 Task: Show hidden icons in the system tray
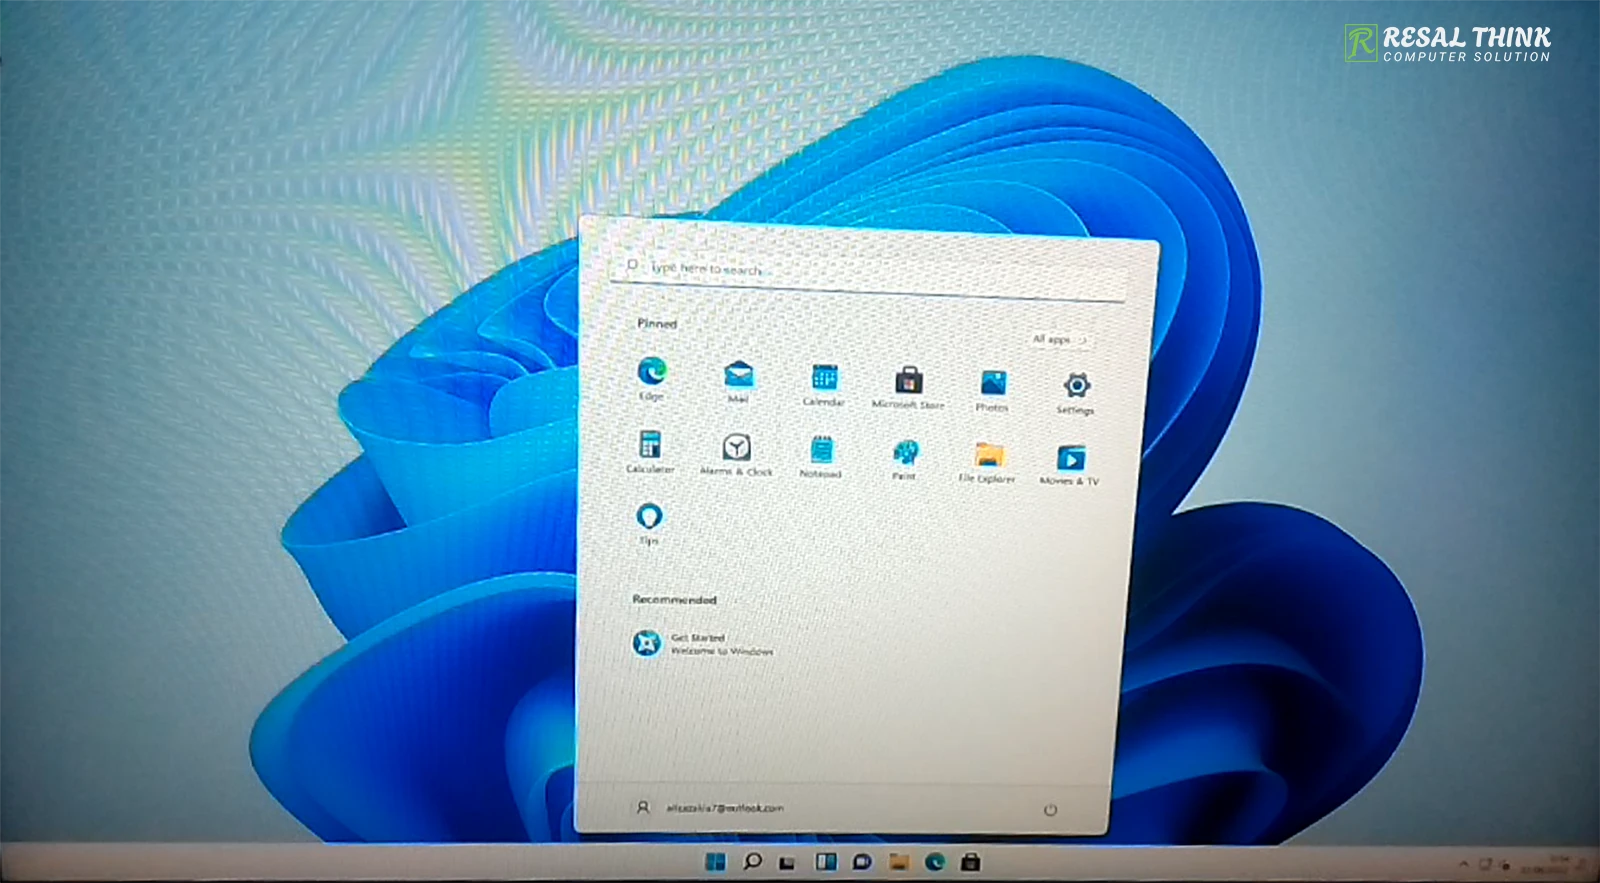[x=1463, y=864]
